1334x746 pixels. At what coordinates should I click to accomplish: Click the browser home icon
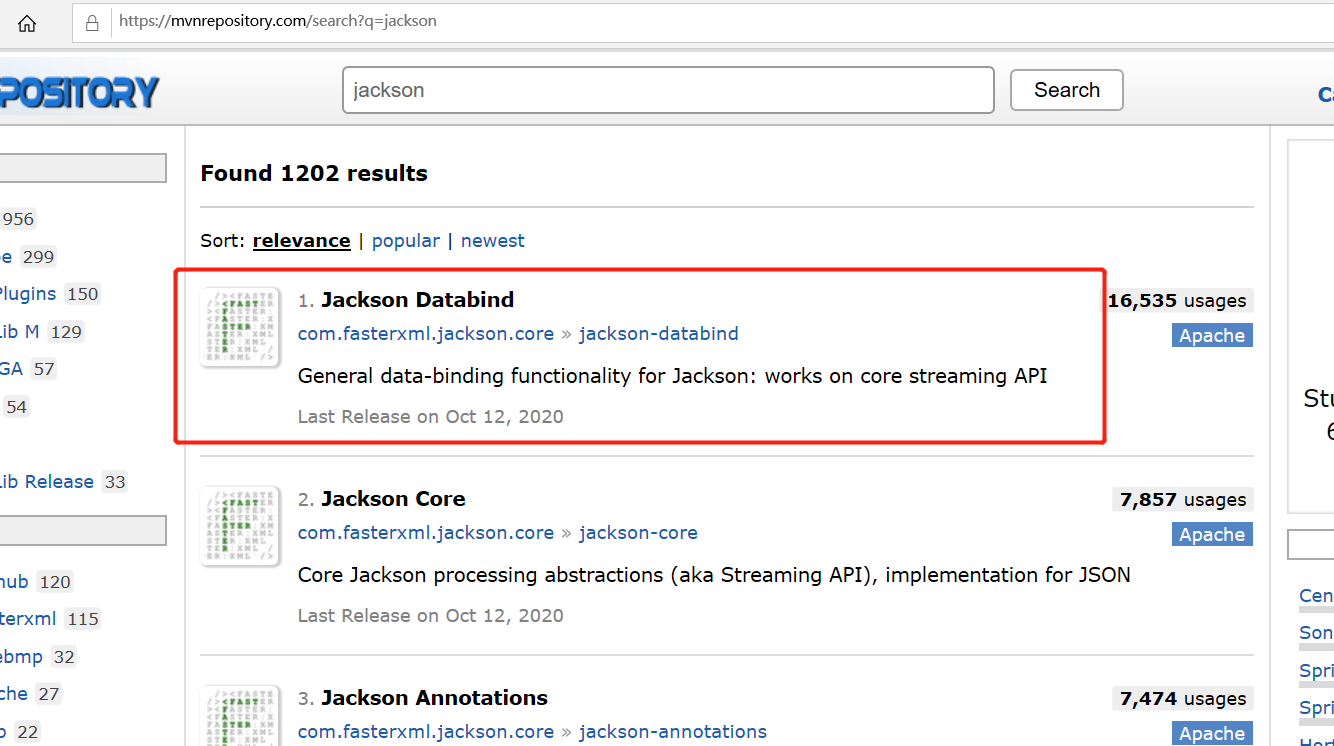[x=27, y=23]
